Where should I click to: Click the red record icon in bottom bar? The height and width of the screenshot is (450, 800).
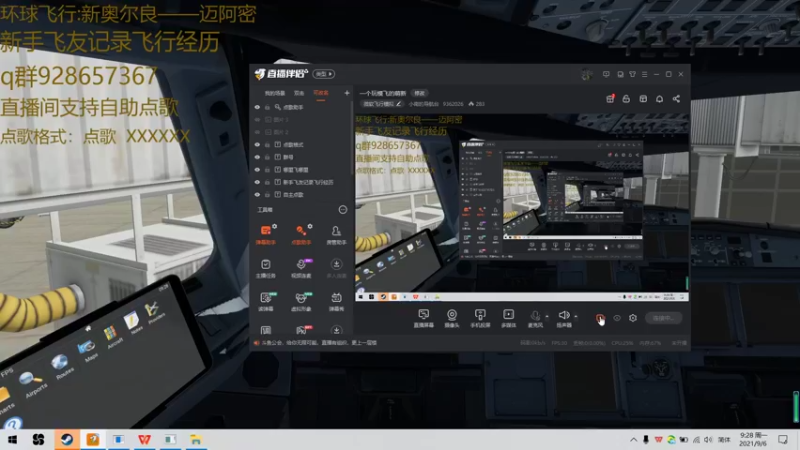[600, 318]
